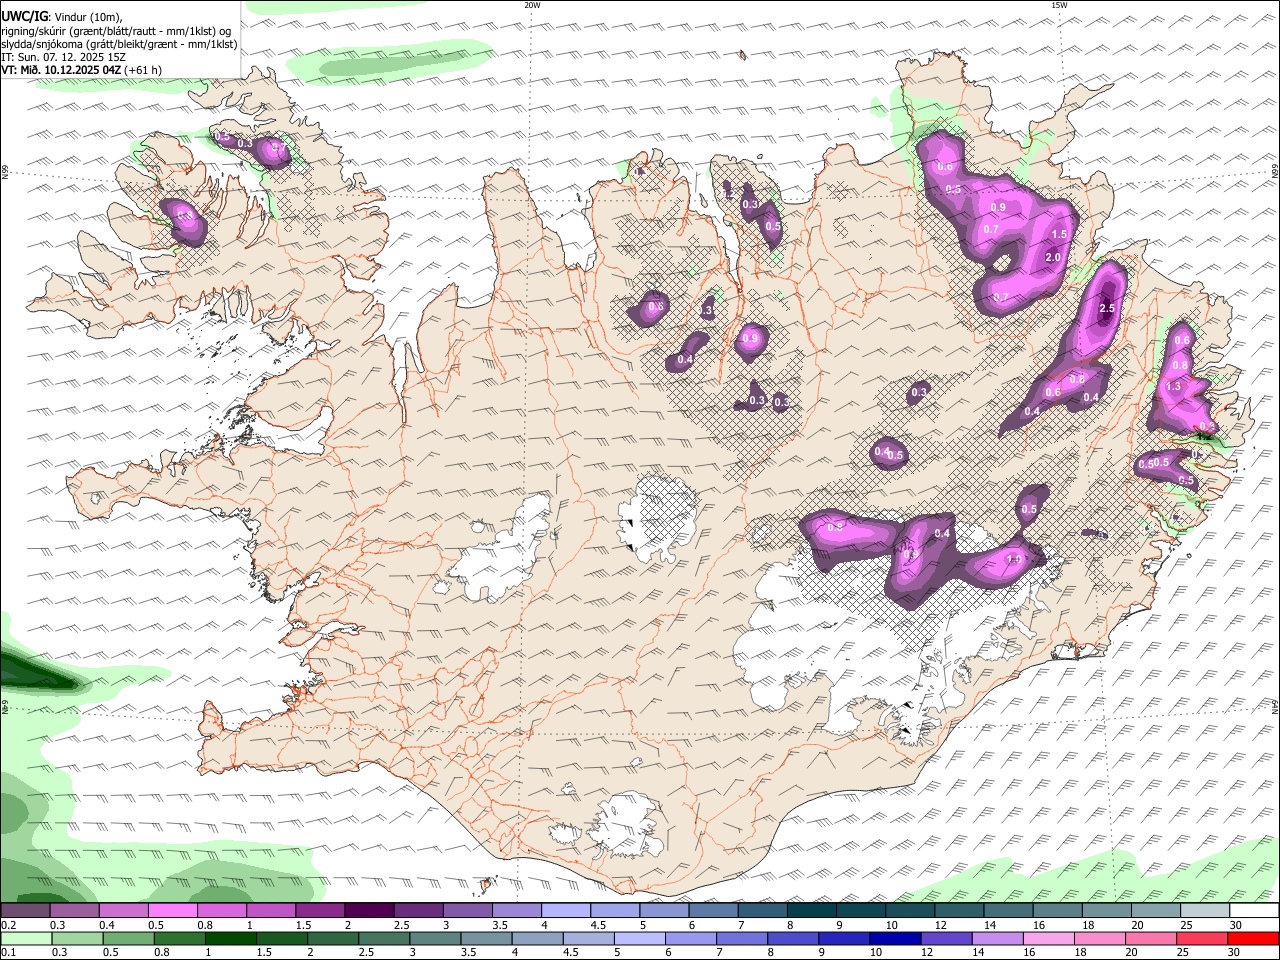Pick the darkest green swatch labelled 1
This screenshot has height=960, width=1280.
(229, 939)
